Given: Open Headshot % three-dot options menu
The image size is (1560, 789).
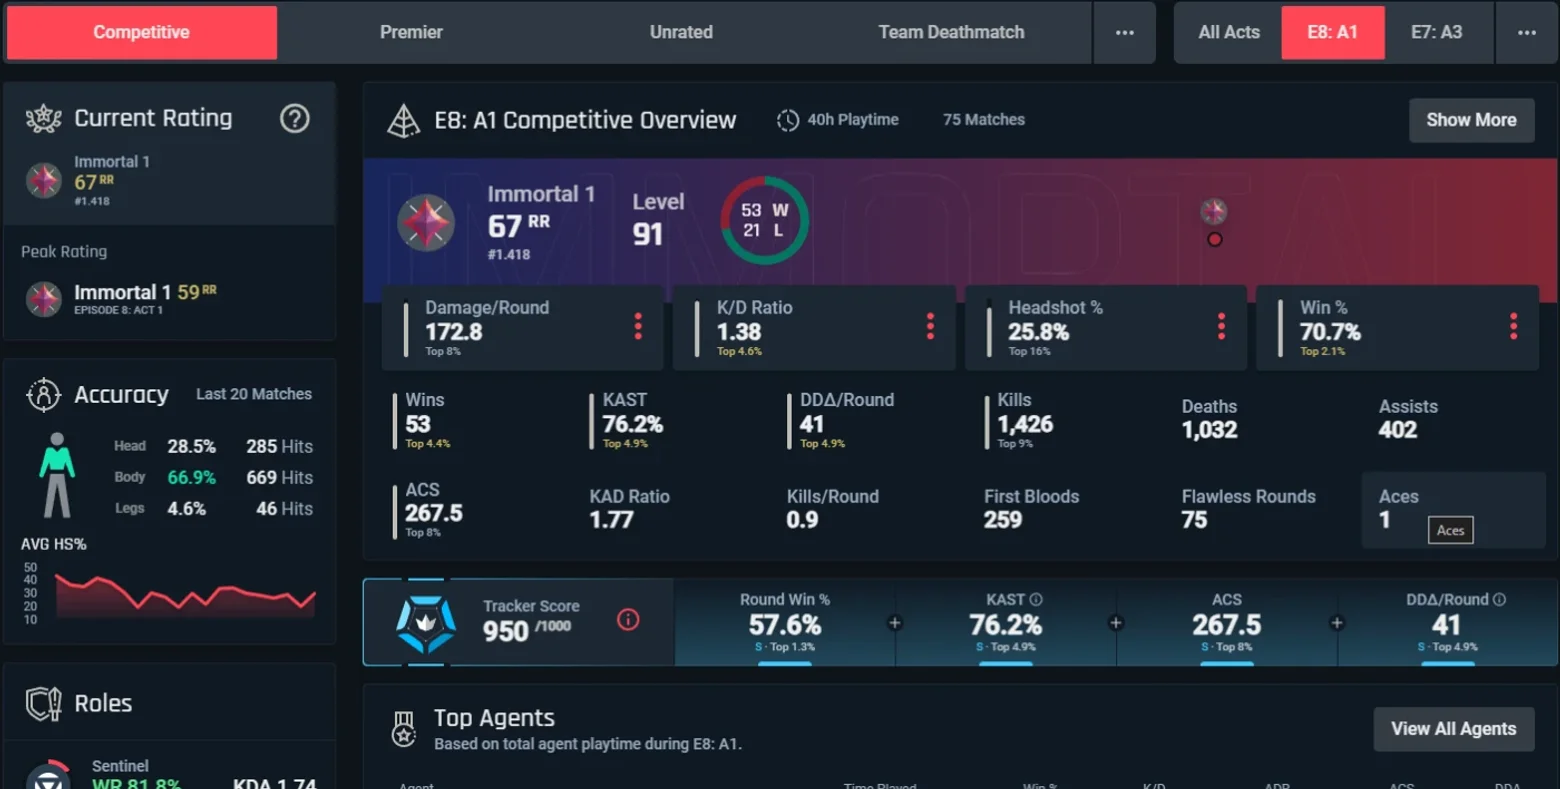Looking at the screenshot, I should tap(1221, 326).
